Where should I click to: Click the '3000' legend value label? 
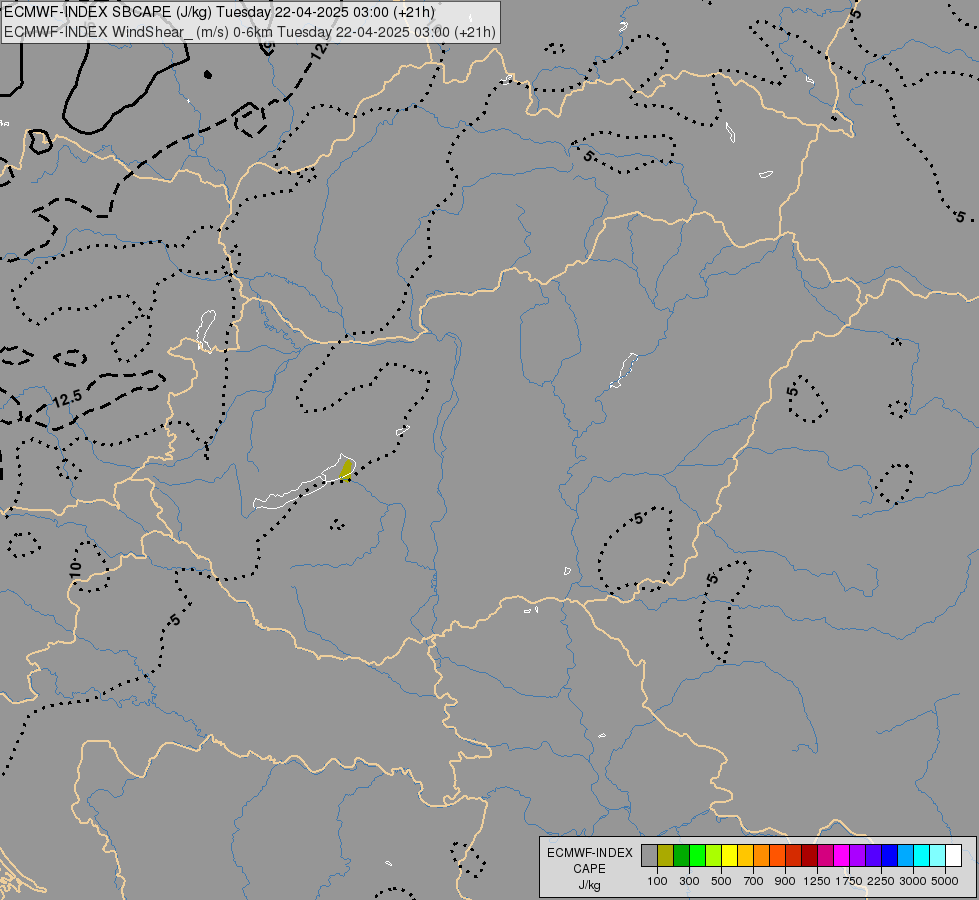pos(913,881)
